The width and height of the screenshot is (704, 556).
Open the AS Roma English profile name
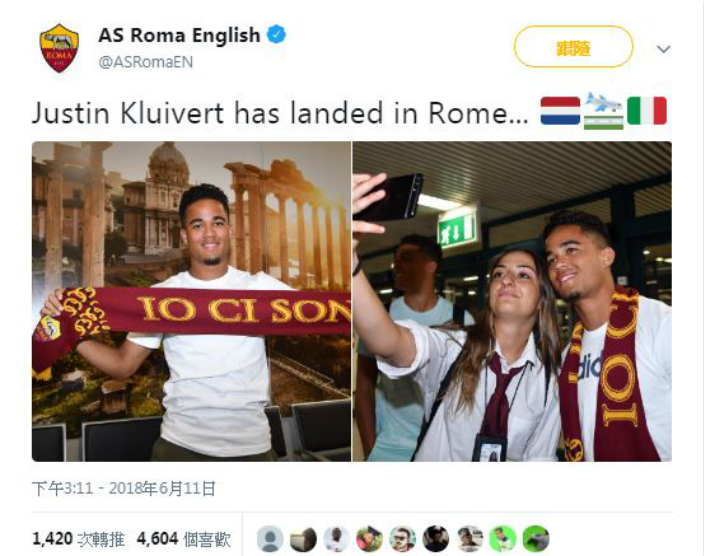click(x=179, y=35)
